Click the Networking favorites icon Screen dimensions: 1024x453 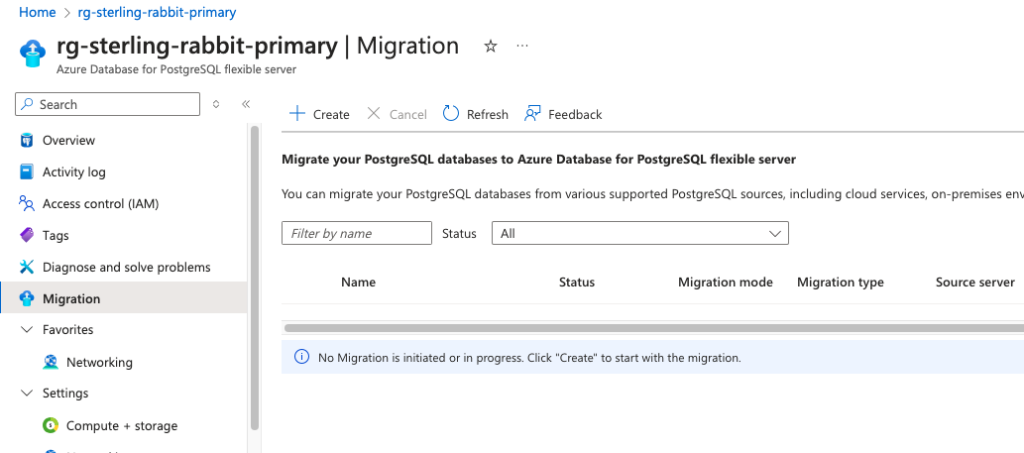tap(50, 362)
